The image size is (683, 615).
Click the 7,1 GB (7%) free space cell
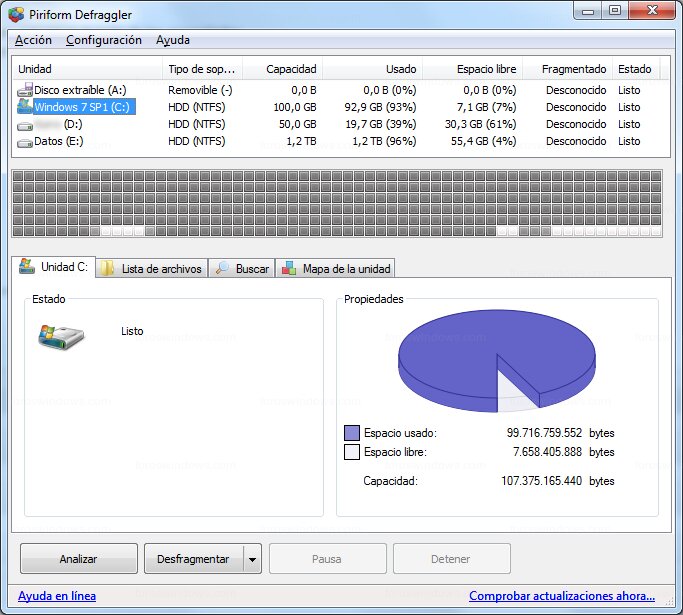click(x=487, y=107)
